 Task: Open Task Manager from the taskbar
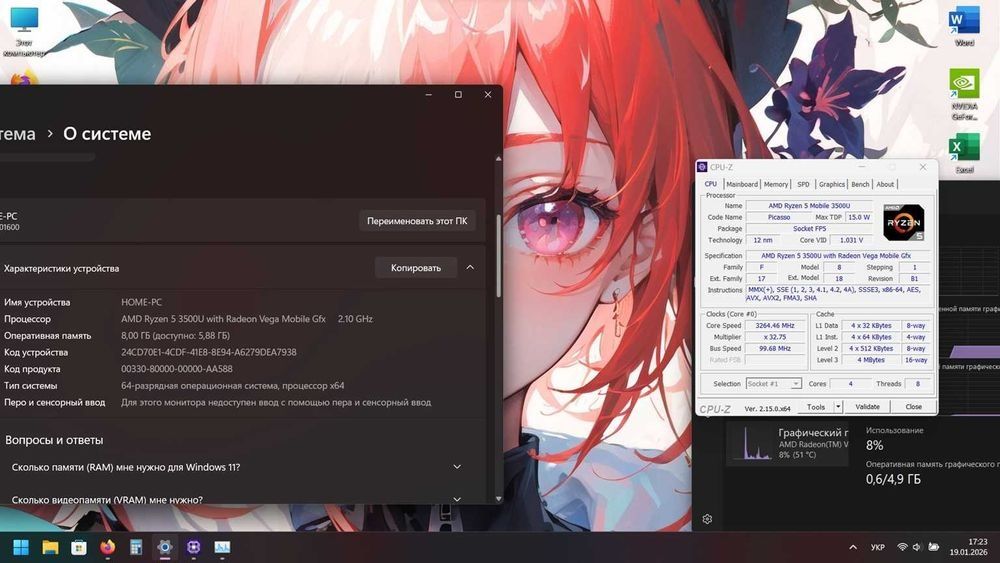point(222,547)
